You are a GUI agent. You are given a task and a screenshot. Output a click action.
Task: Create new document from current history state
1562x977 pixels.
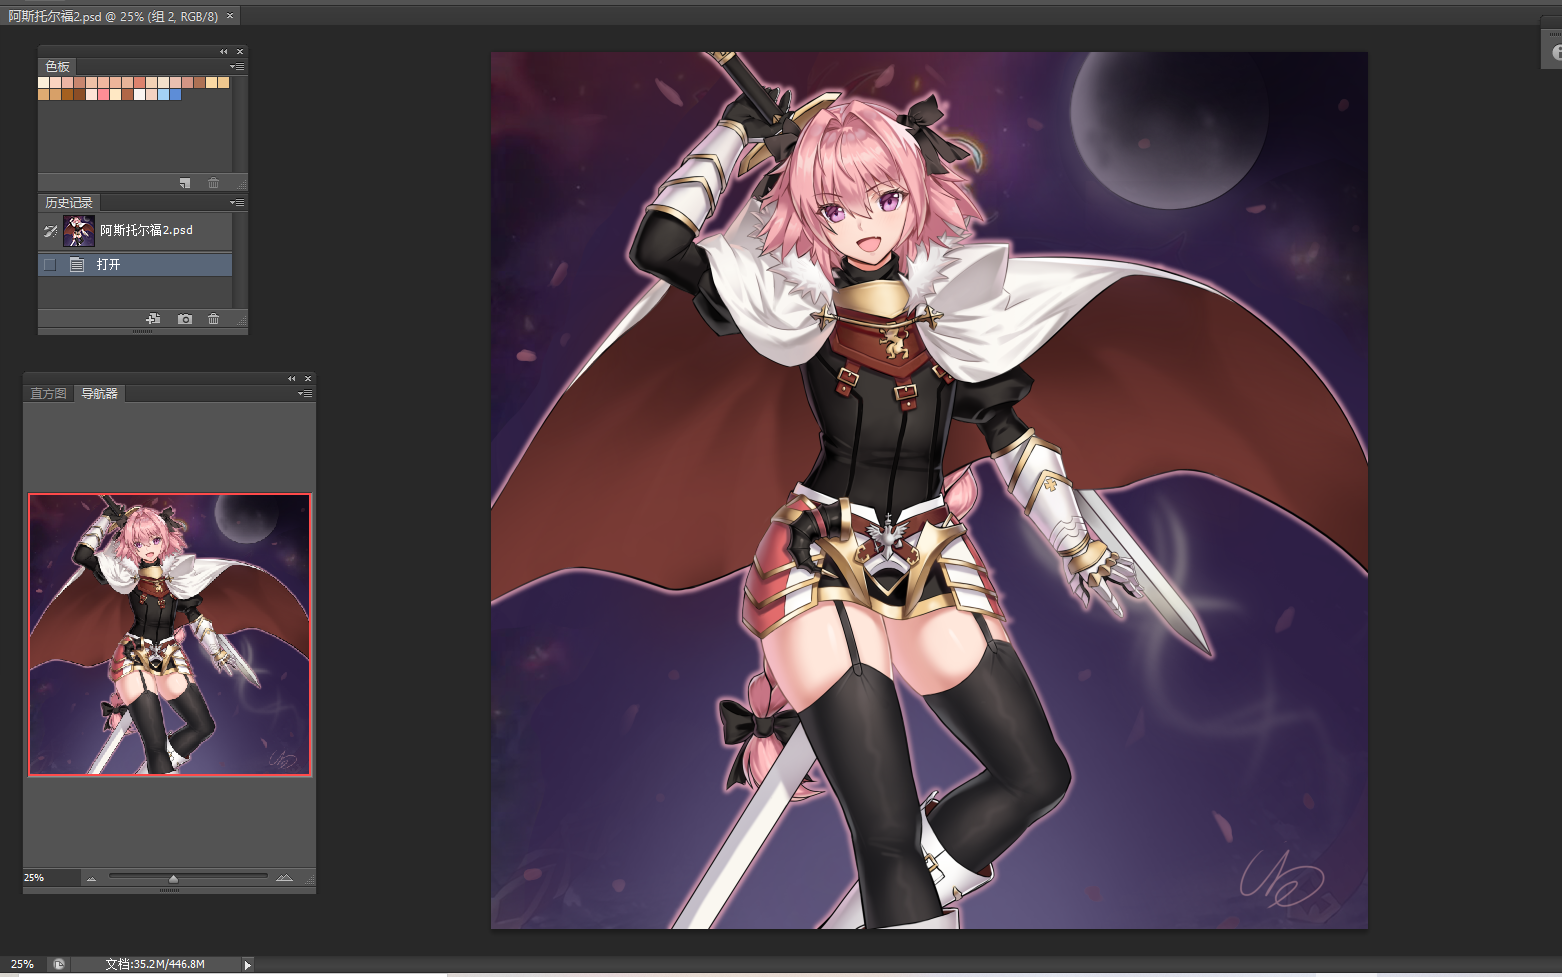[x=153, y=319]
